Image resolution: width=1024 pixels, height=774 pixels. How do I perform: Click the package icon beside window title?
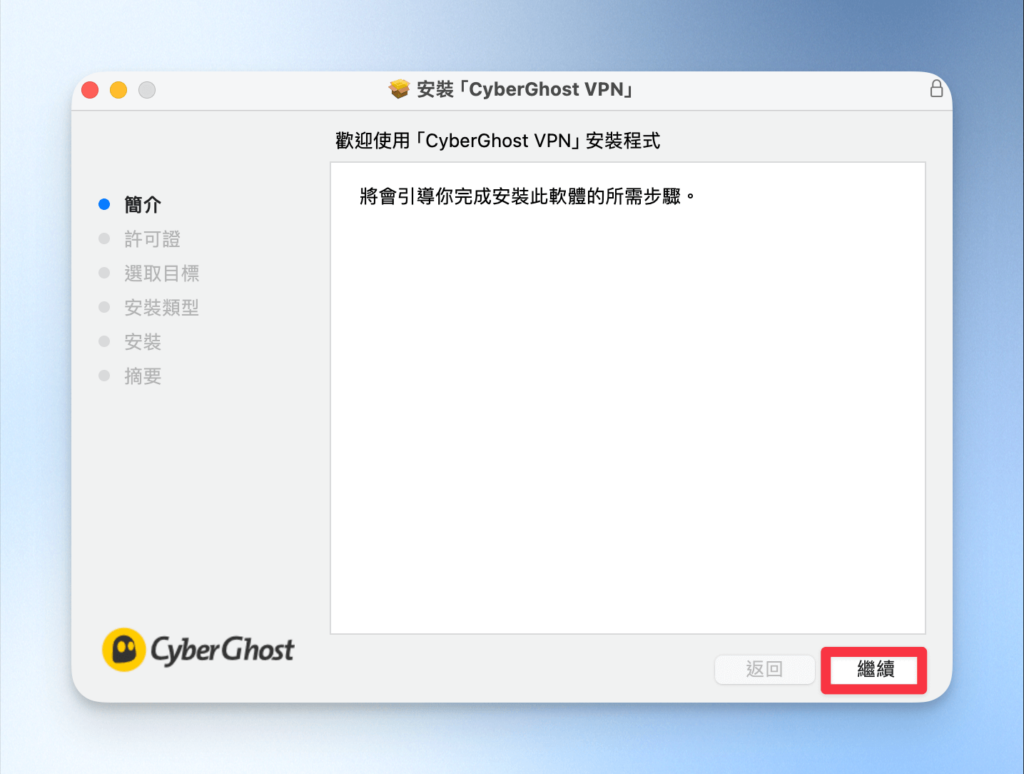(x=399, y=89)
